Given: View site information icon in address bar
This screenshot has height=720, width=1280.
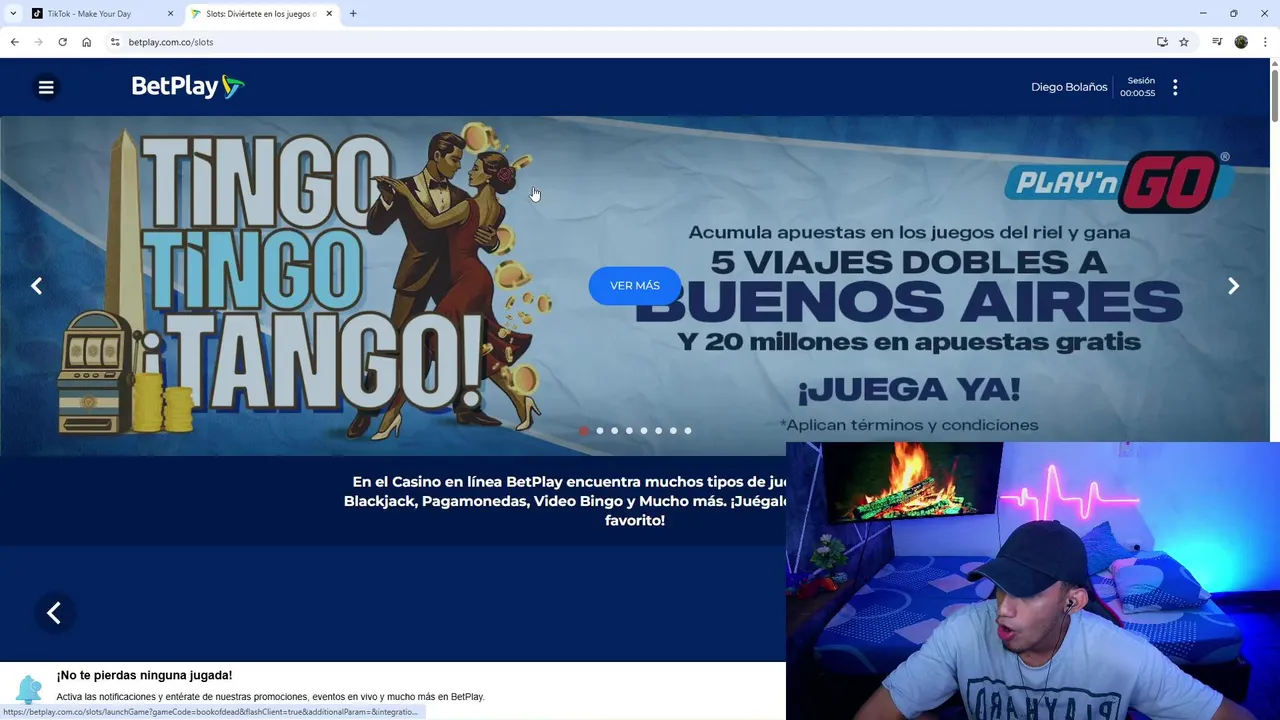Looking at the screenshot, I should pos(115,42).
